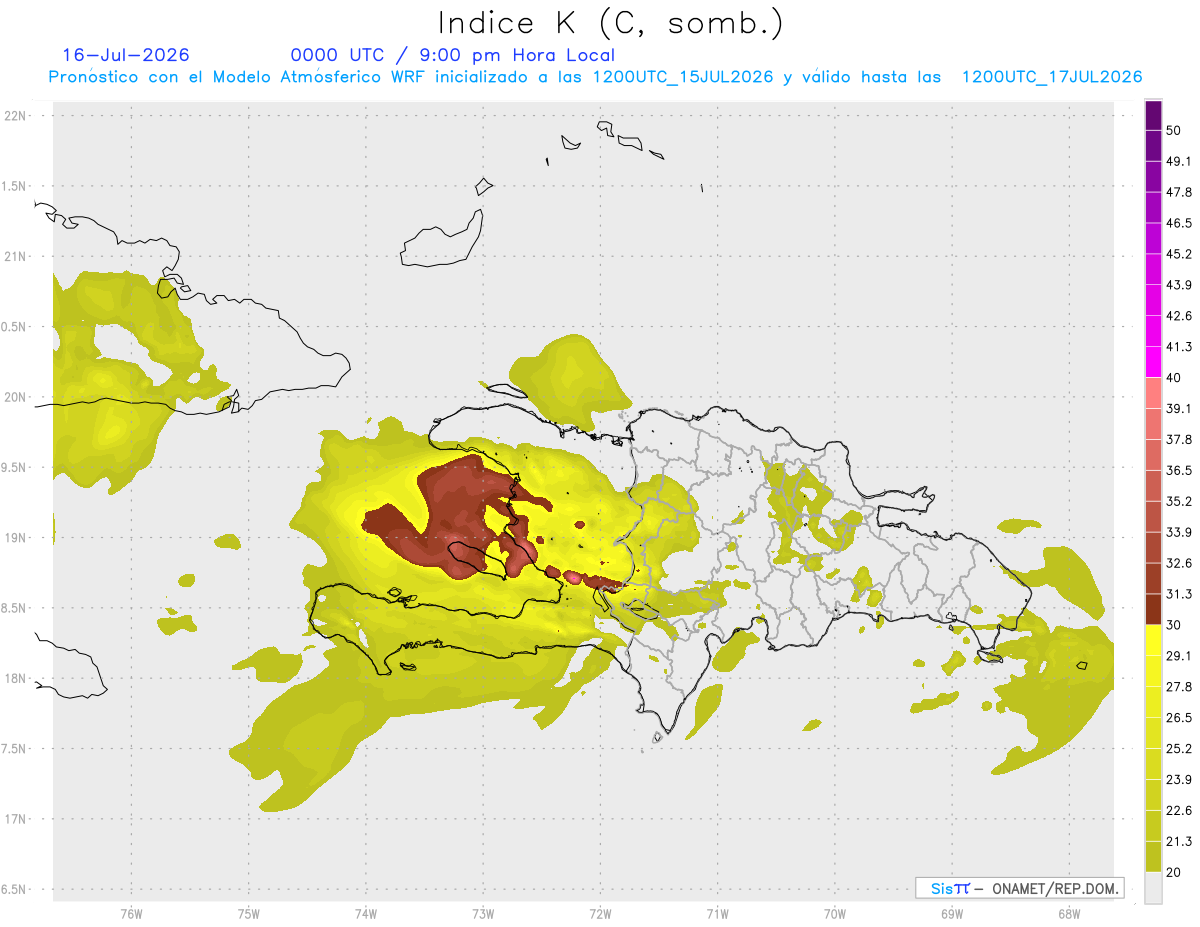Click the colorbar value 31.3

pyautogui.click(x=1179, y=594)
